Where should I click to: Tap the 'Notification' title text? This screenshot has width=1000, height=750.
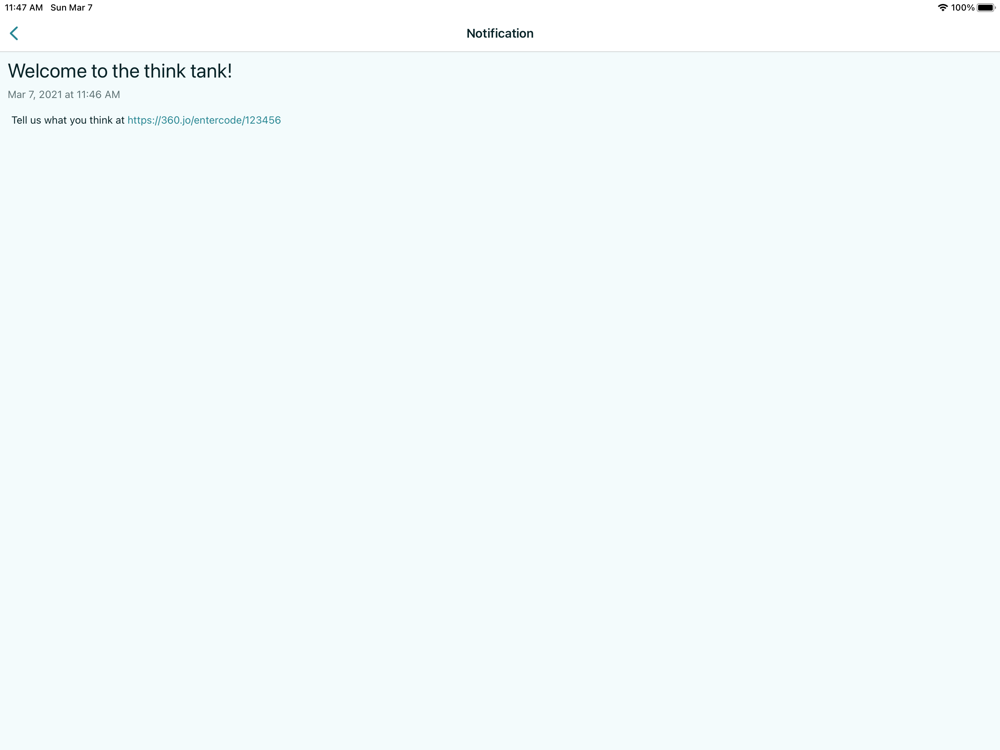coord(500,33)
